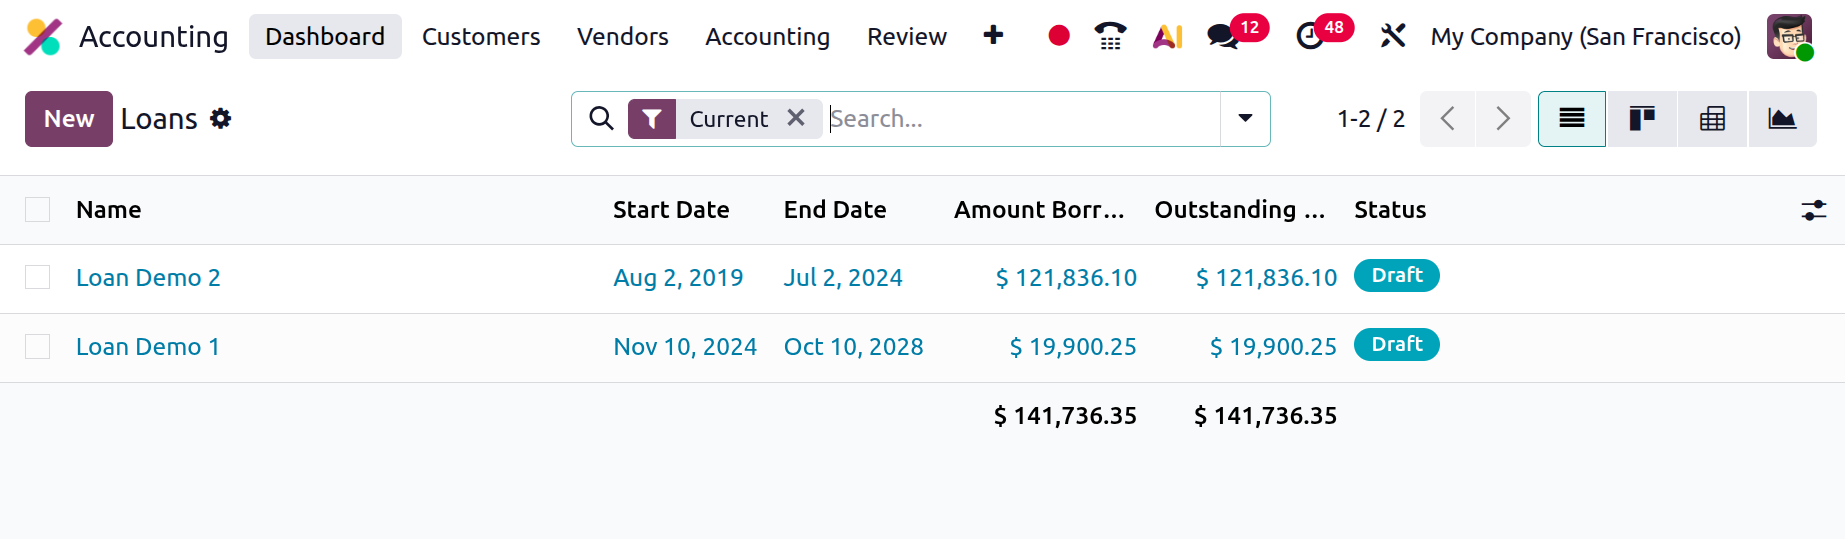
Task: Open the chat messages icon
Action: pyautogui.click(x=1222, y=37)
